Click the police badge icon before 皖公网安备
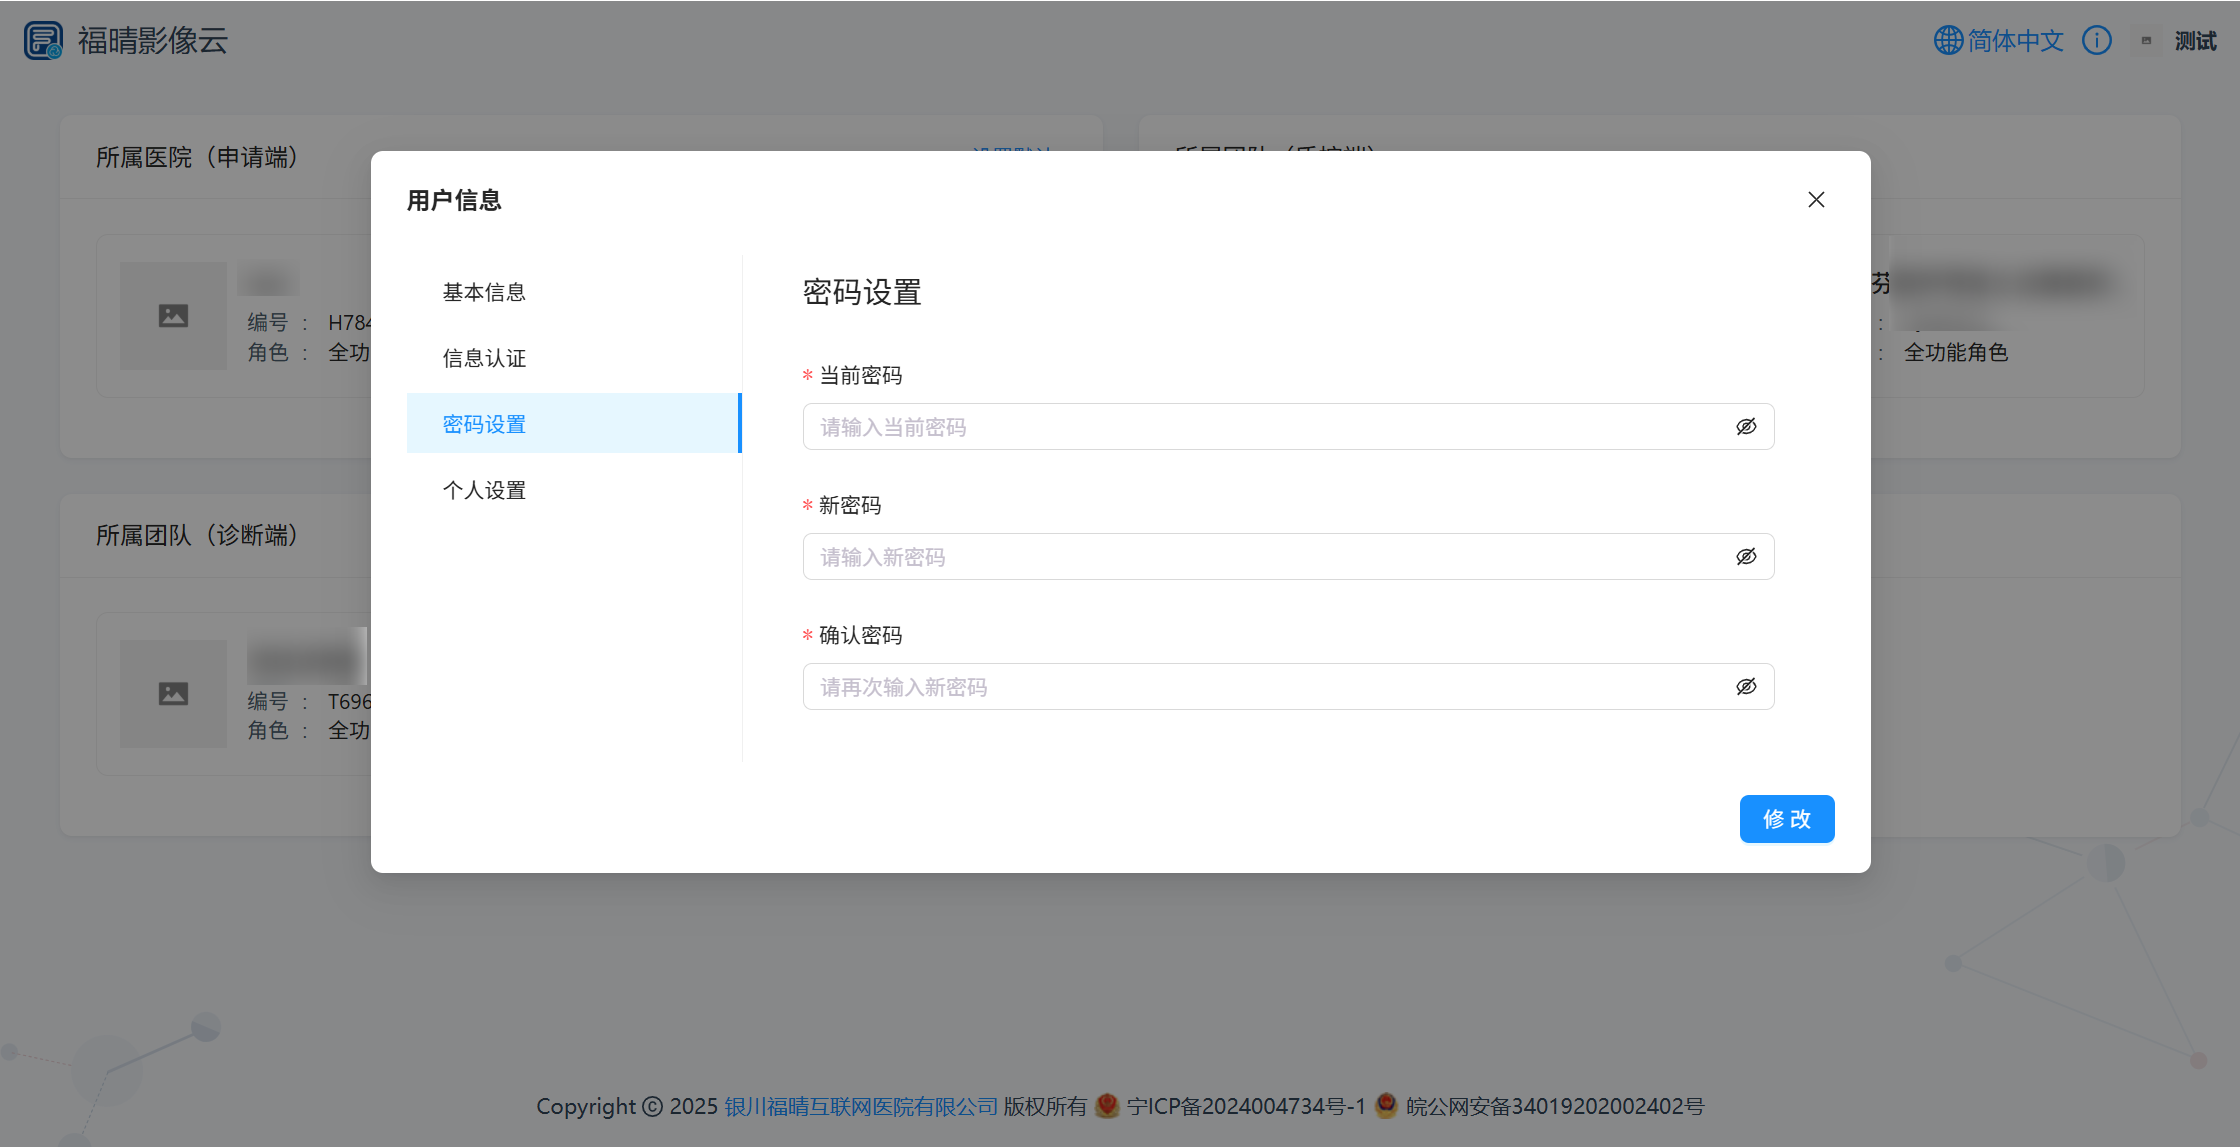The width and height of the screenshot is (2240, 1147). [x=1386, y=1105]
